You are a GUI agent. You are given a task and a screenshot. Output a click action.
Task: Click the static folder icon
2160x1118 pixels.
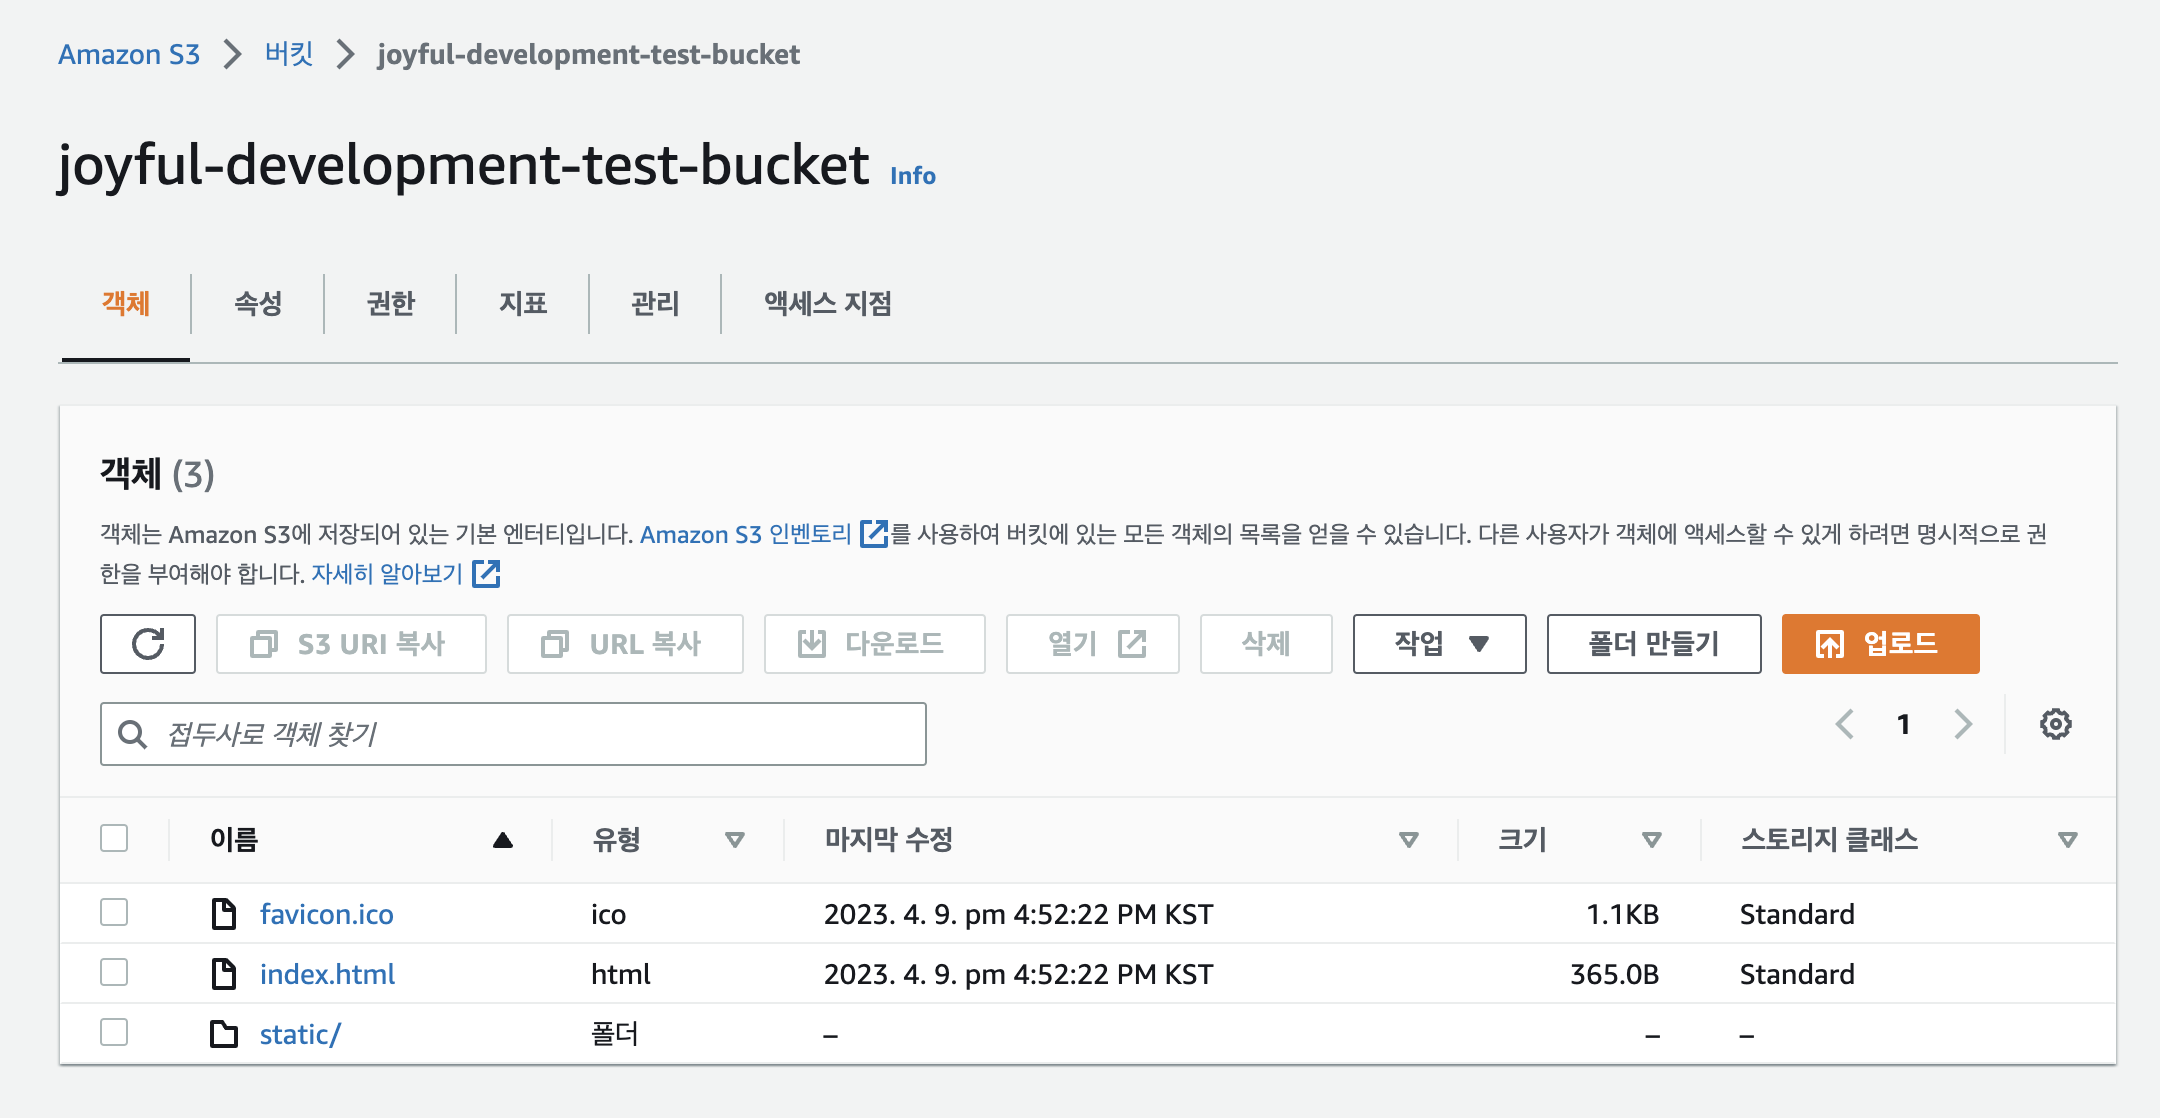(224, 1034)
